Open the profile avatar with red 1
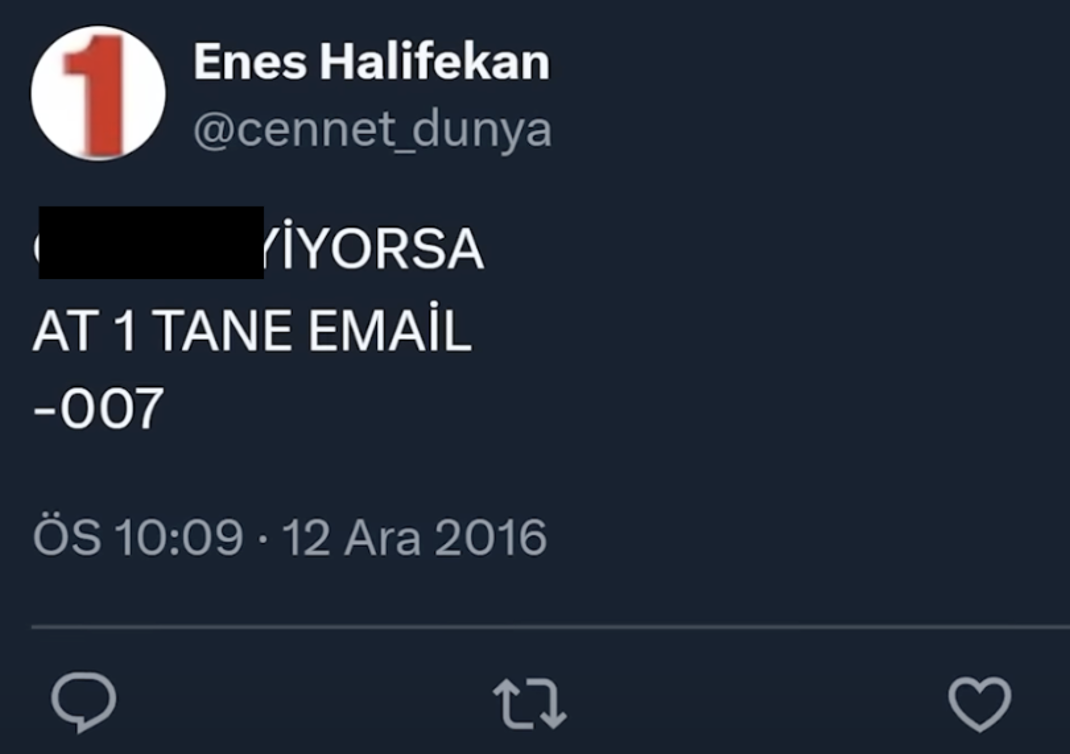The image size is (1070, 754). pos(98,93)
